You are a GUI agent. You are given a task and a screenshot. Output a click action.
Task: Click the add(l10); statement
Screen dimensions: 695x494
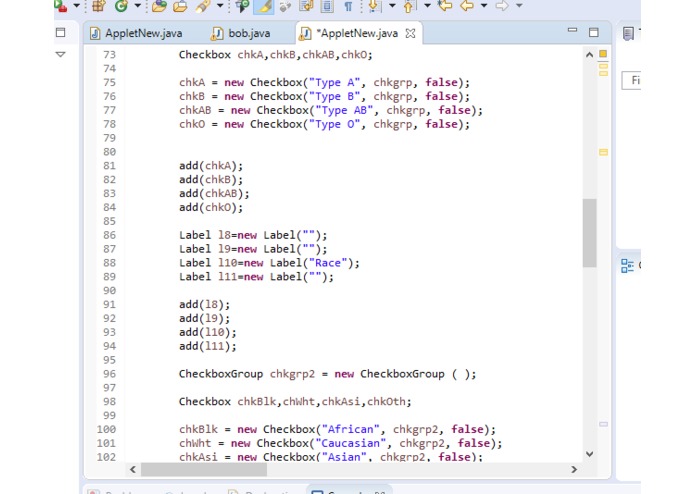(208, 332)
